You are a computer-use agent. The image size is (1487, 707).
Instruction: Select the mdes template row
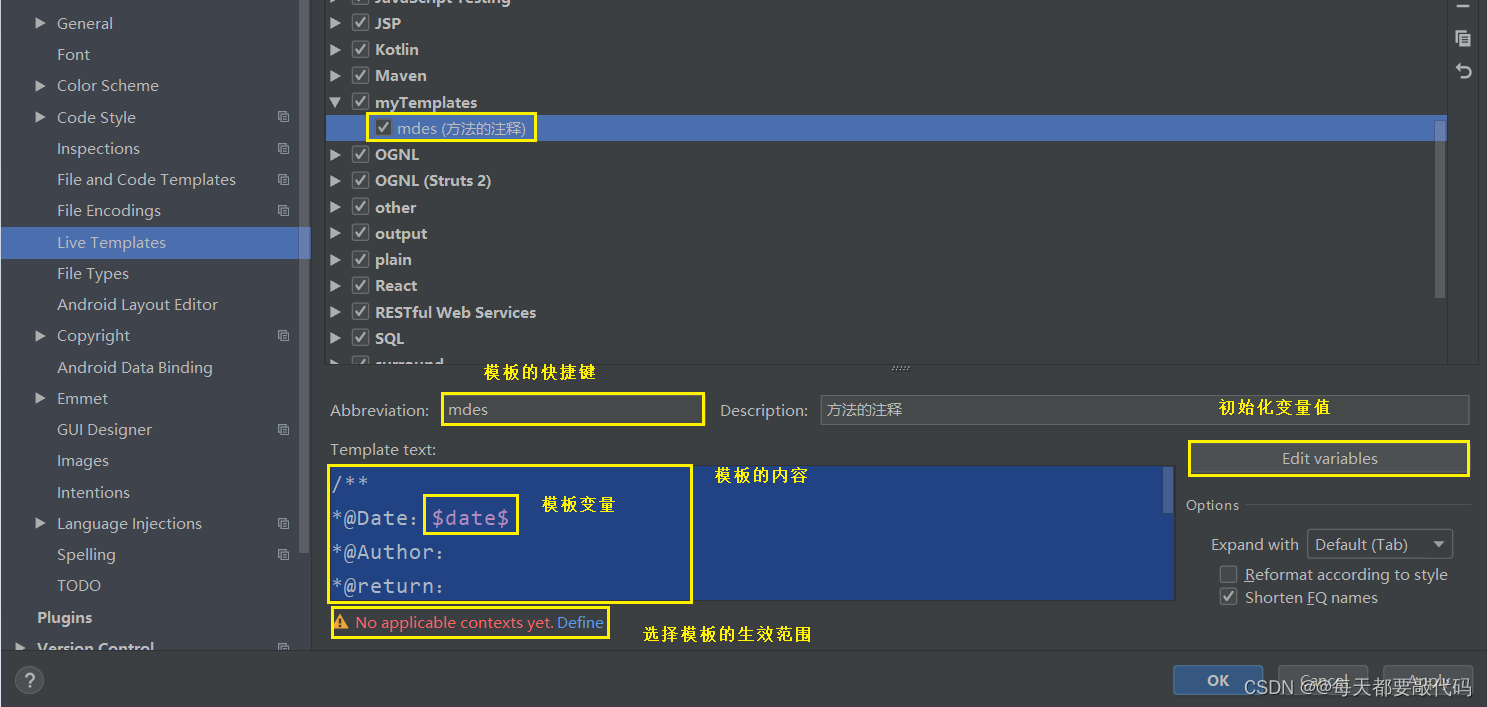(886, 128)
